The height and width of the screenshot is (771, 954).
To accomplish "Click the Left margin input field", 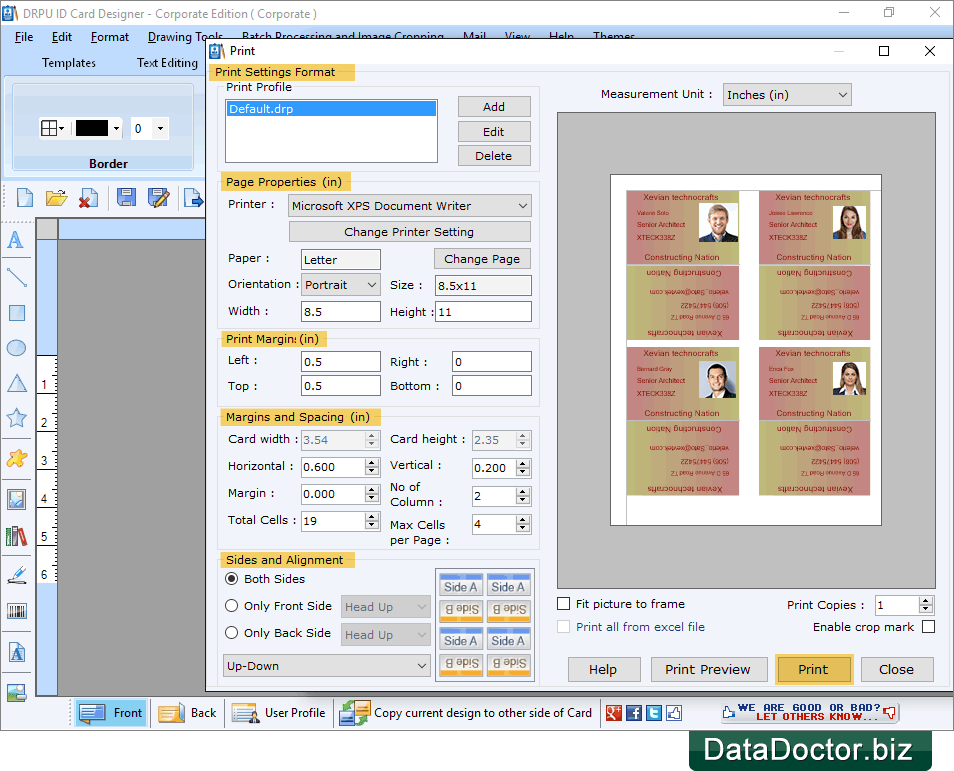I will pyautogui.click(x=341, y=361).
